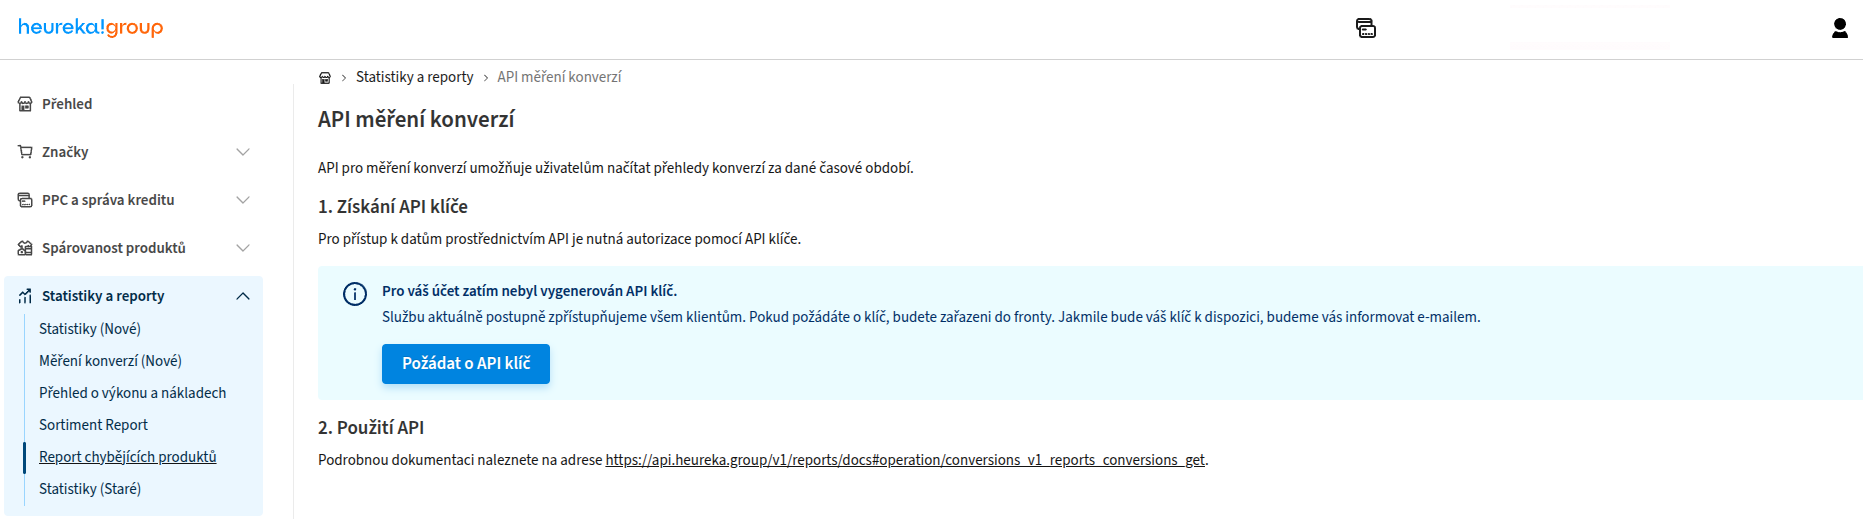Click the Přehled shop icon
The height and width of the screenshot is (519, 1863).
click(x=25, y=104)
